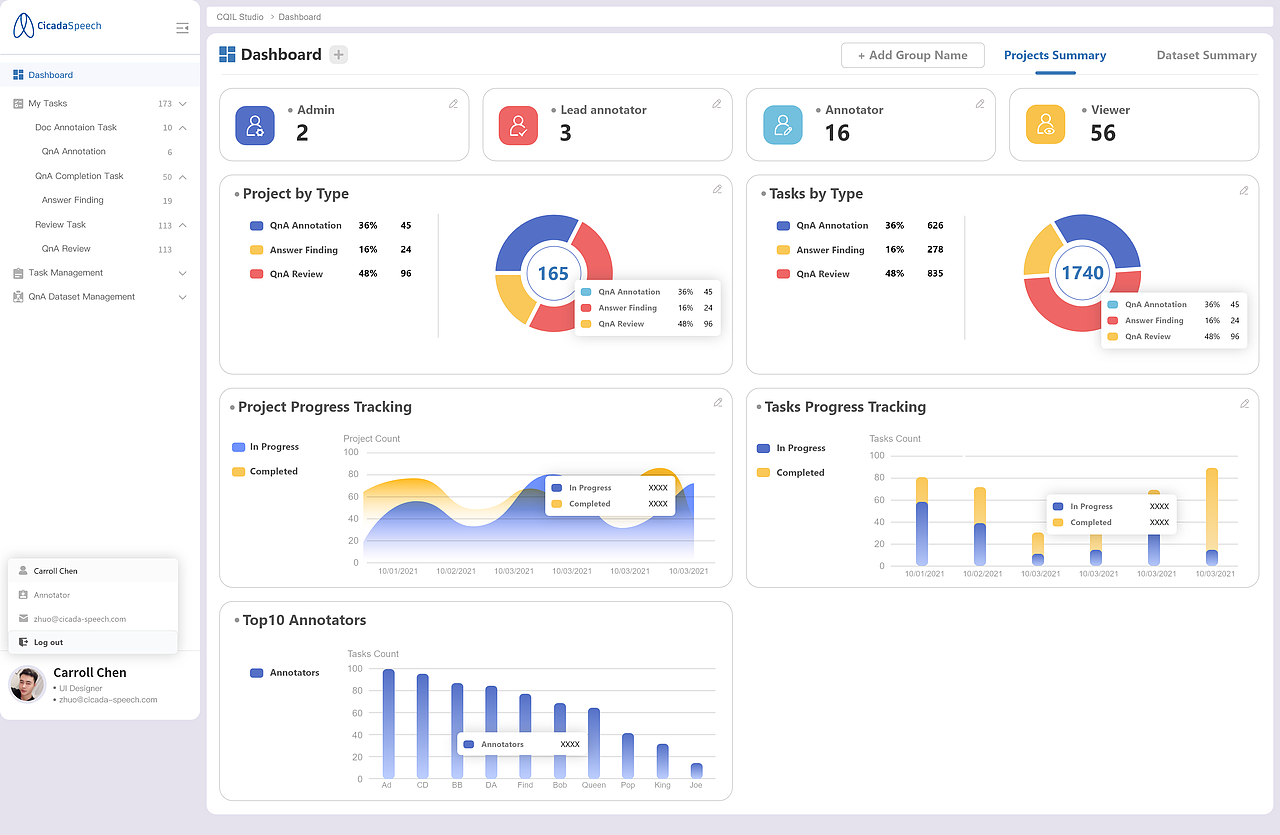Click the red Lead annotator icon
Viewport: 1280px width, 835px height.
518,125
